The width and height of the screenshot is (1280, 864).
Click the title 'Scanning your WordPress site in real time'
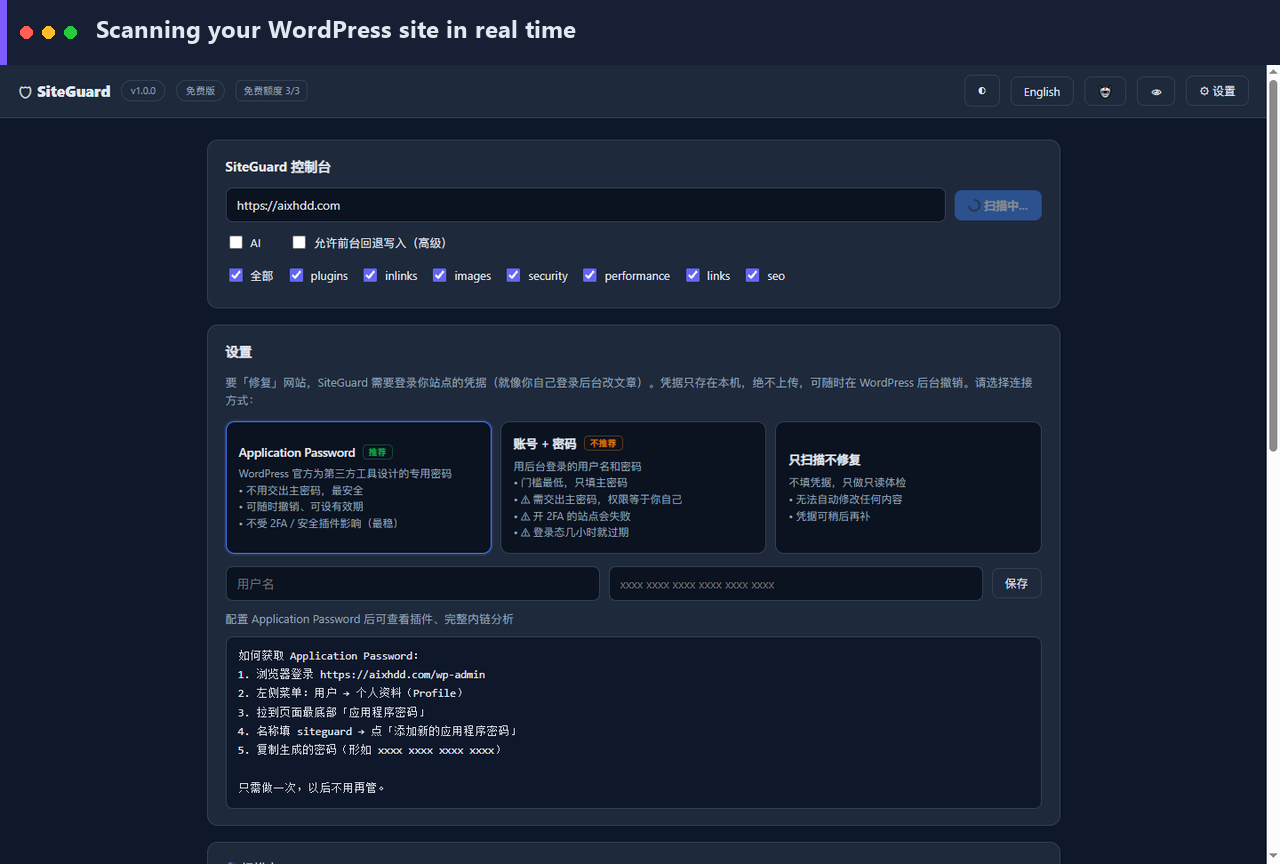click(x=336, y=30)
